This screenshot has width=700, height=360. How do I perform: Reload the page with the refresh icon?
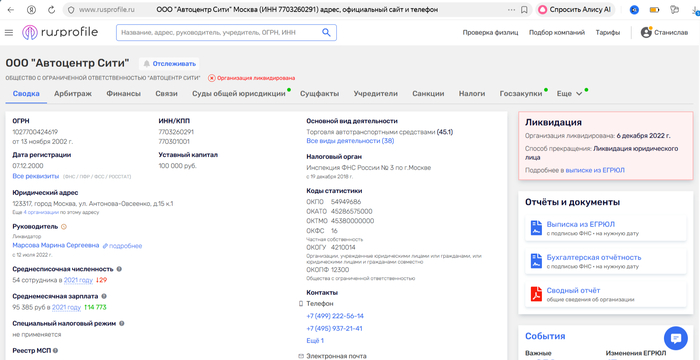pos(51,9)
